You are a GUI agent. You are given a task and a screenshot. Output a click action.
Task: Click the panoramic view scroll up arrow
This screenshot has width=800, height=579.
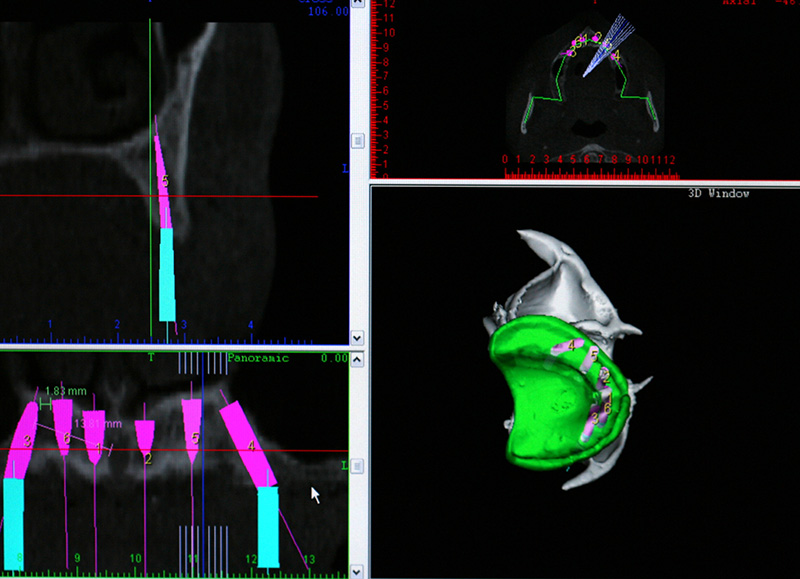(x=357, y=358)
